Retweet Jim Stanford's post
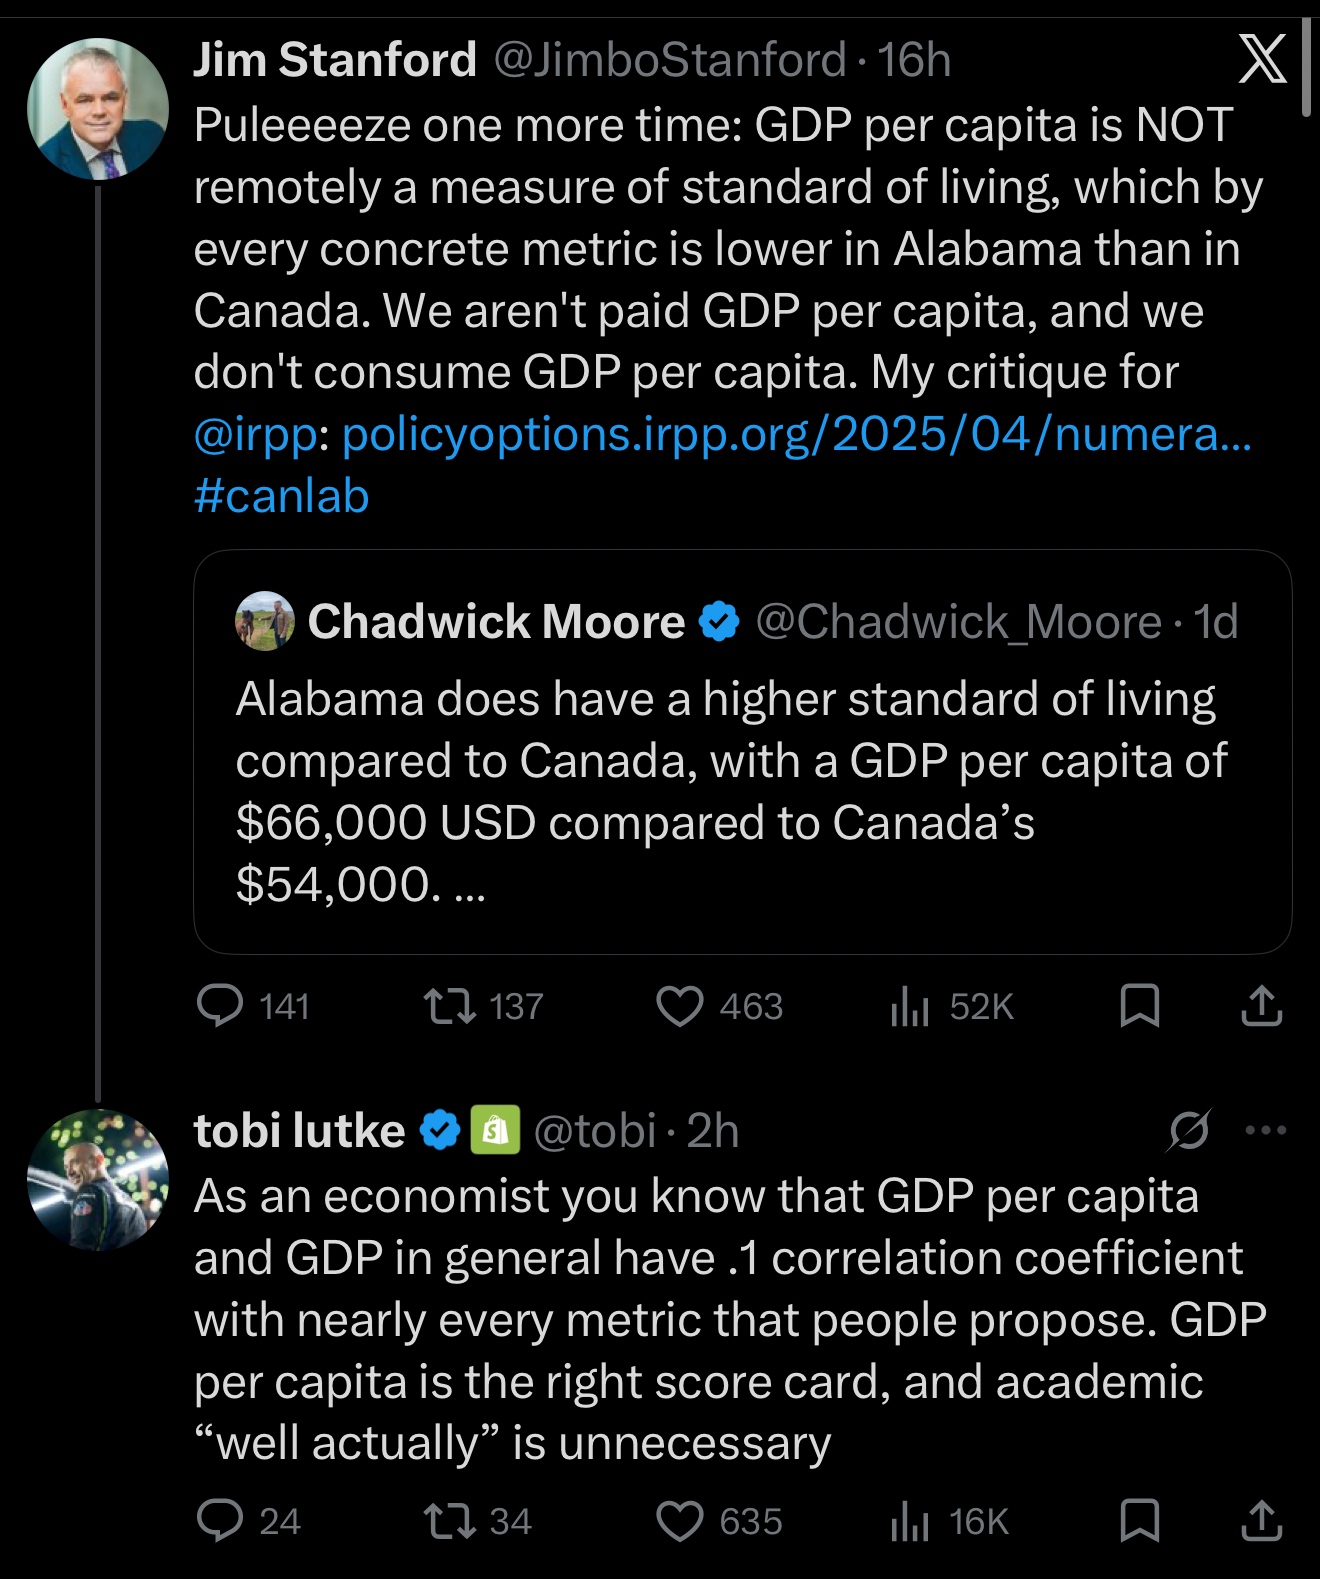Screen dimensions: 1320x1579 tap(449, 1006)
